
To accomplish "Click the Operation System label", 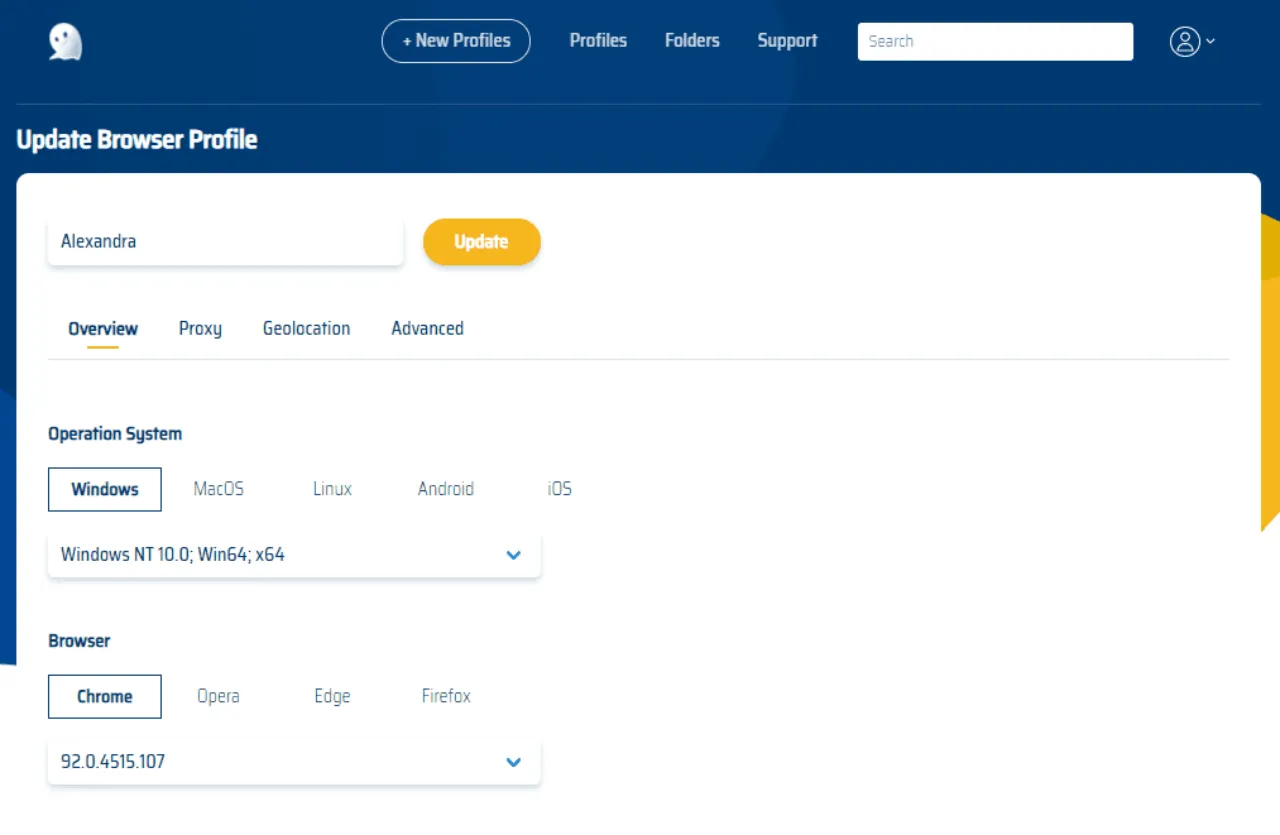I will pos(115,434).
